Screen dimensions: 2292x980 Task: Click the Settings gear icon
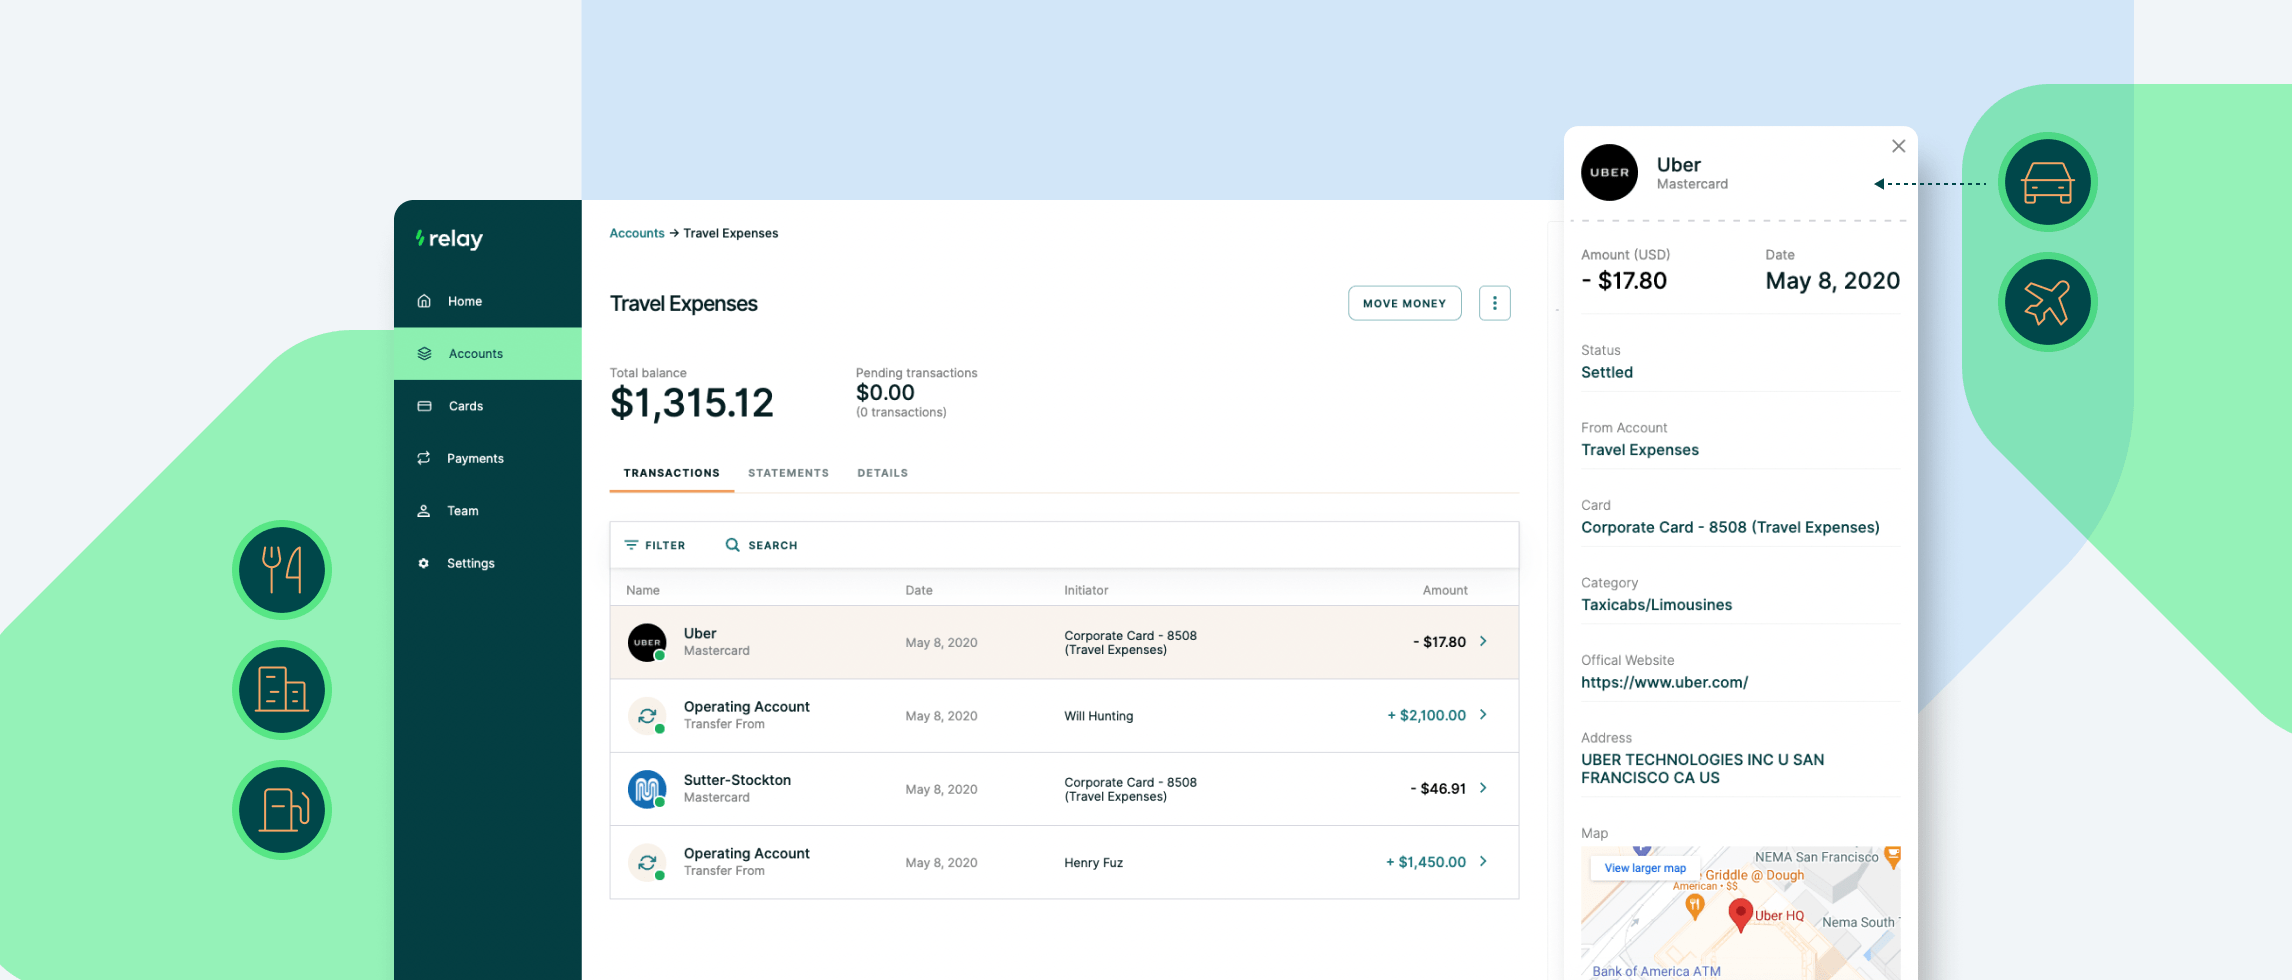(x=424, y=563)
